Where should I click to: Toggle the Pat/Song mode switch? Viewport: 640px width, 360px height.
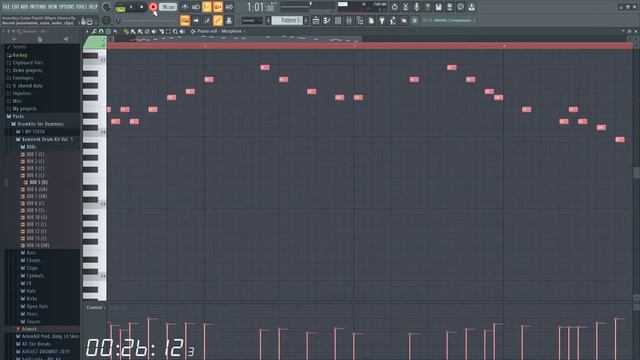tap(120, 7)
